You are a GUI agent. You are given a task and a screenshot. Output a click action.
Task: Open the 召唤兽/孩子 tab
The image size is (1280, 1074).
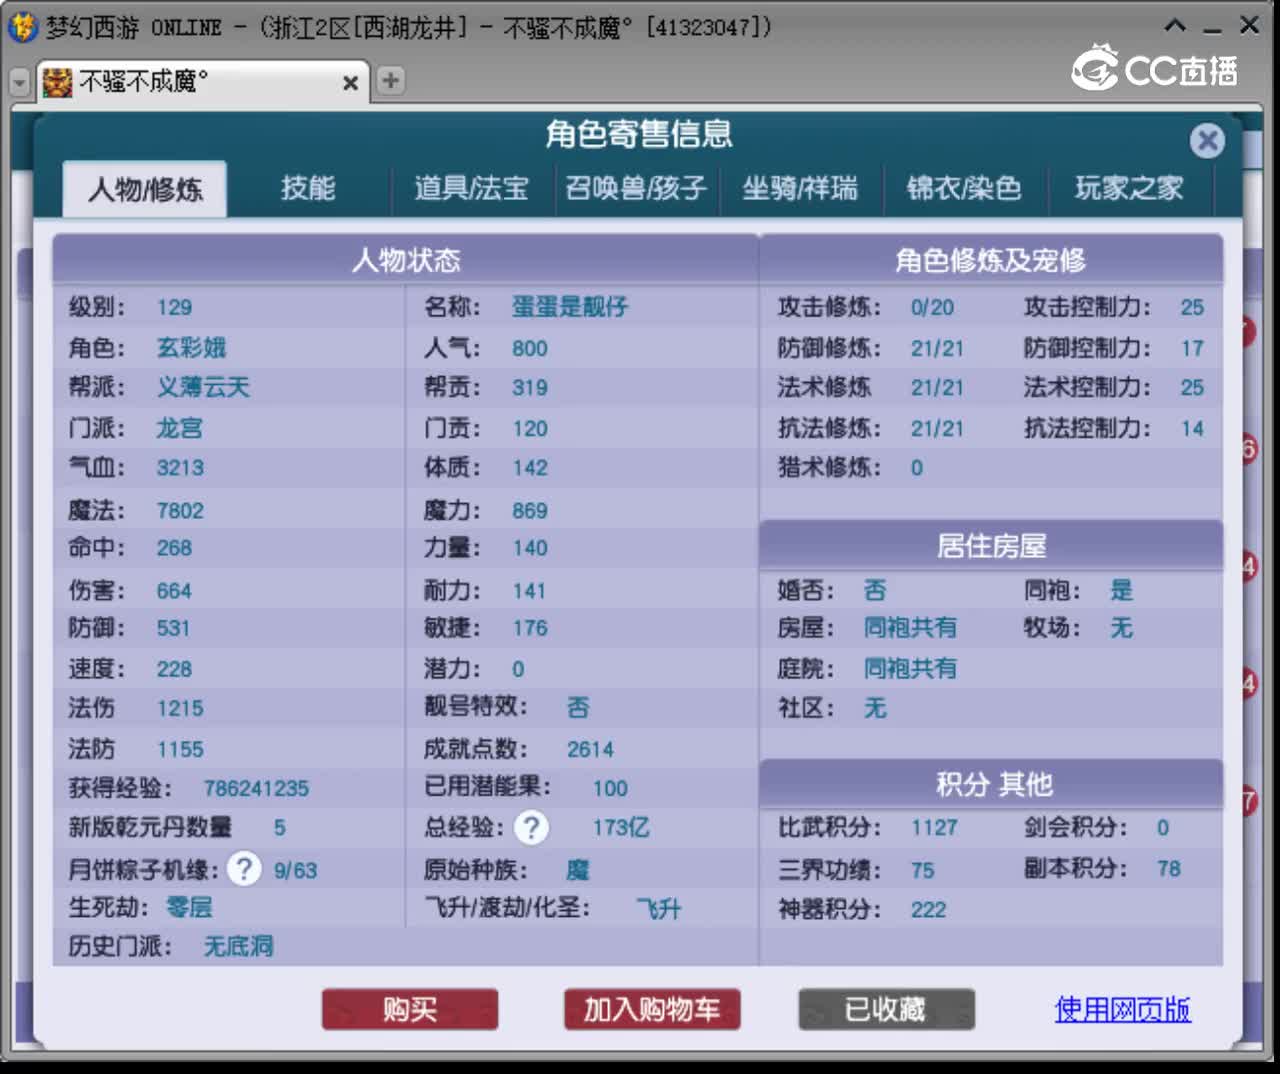[636, 188]
